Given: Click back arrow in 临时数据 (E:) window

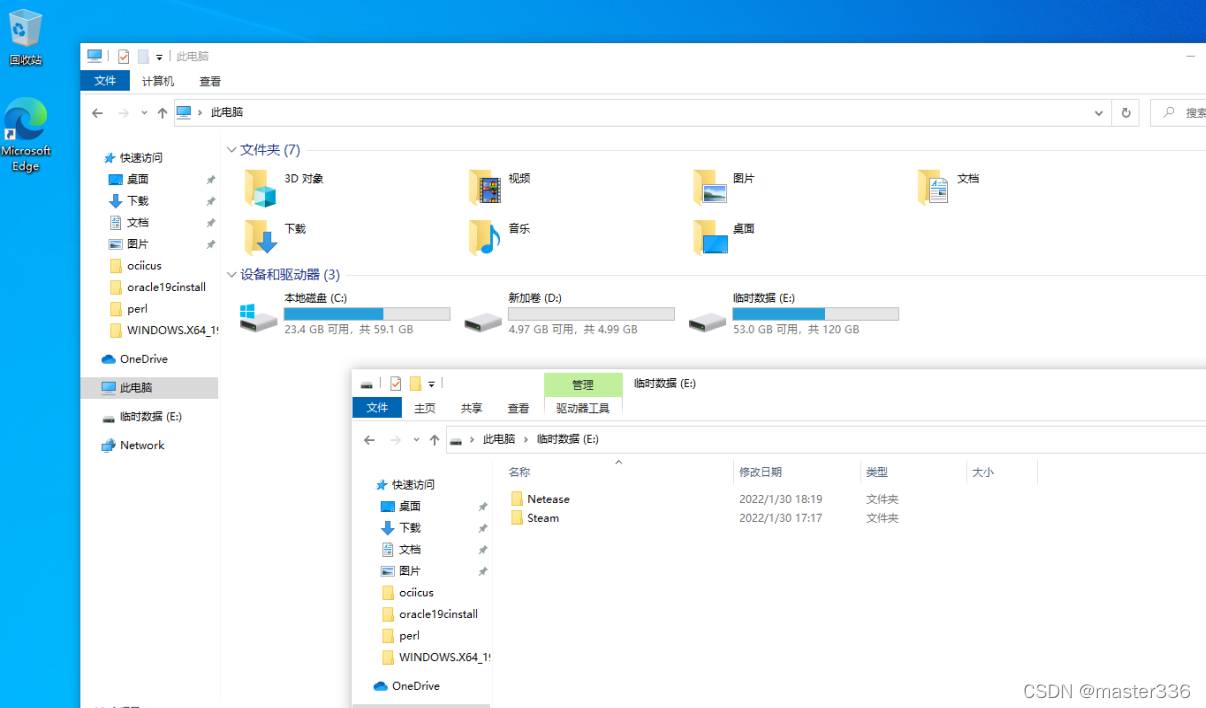Looking at the screenshot, I should 369,440.
